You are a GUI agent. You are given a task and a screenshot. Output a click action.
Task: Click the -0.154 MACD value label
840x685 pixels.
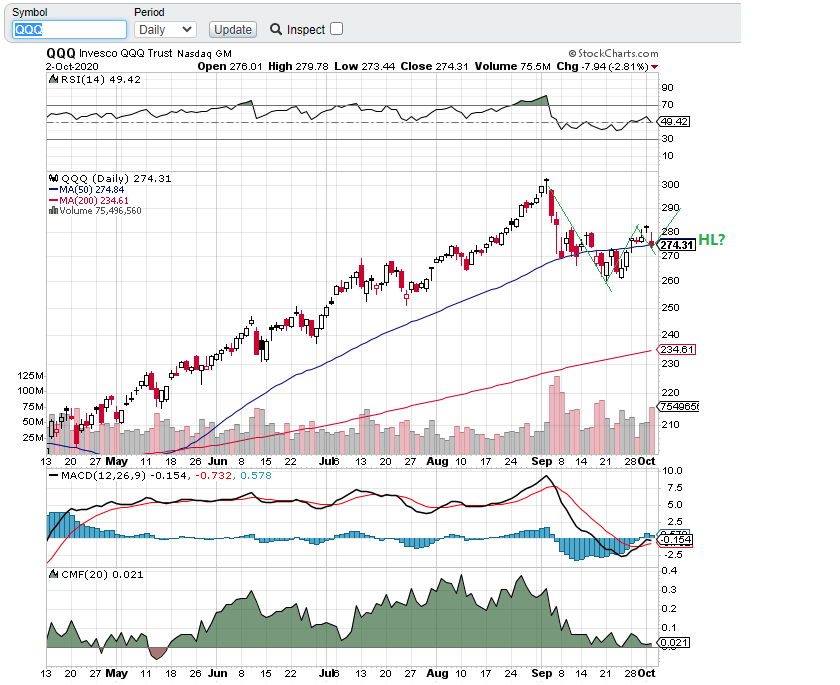point(675,540)
